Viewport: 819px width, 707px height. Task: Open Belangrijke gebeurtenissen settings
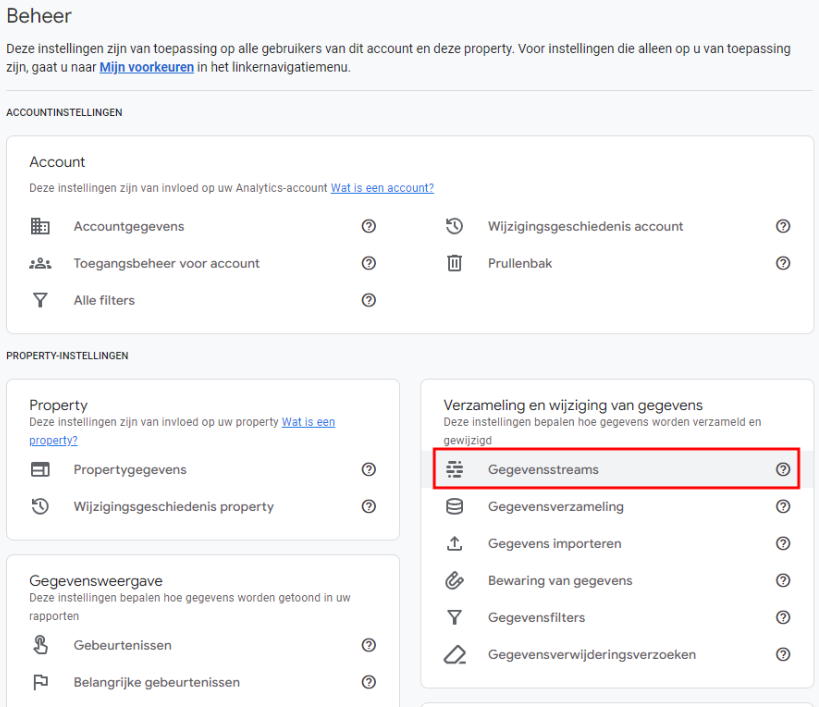click(x=156, y=682)
